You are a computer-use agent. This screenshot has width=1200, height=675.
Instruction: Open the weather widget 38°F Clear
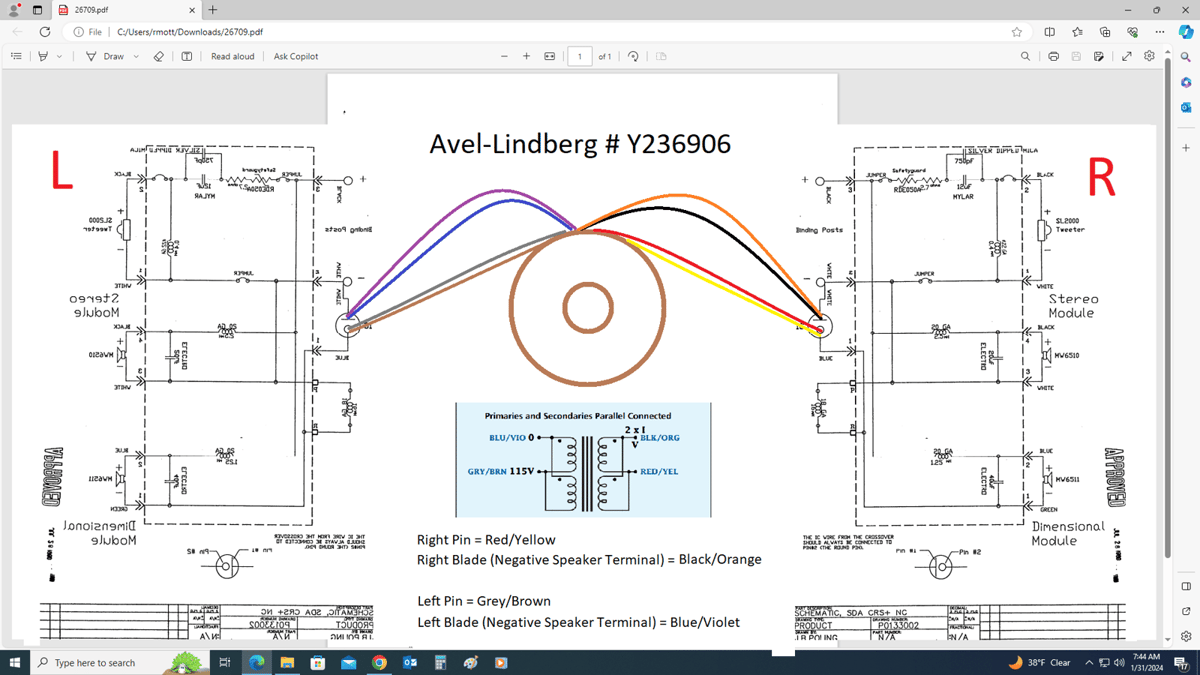tap(1039, 663)
